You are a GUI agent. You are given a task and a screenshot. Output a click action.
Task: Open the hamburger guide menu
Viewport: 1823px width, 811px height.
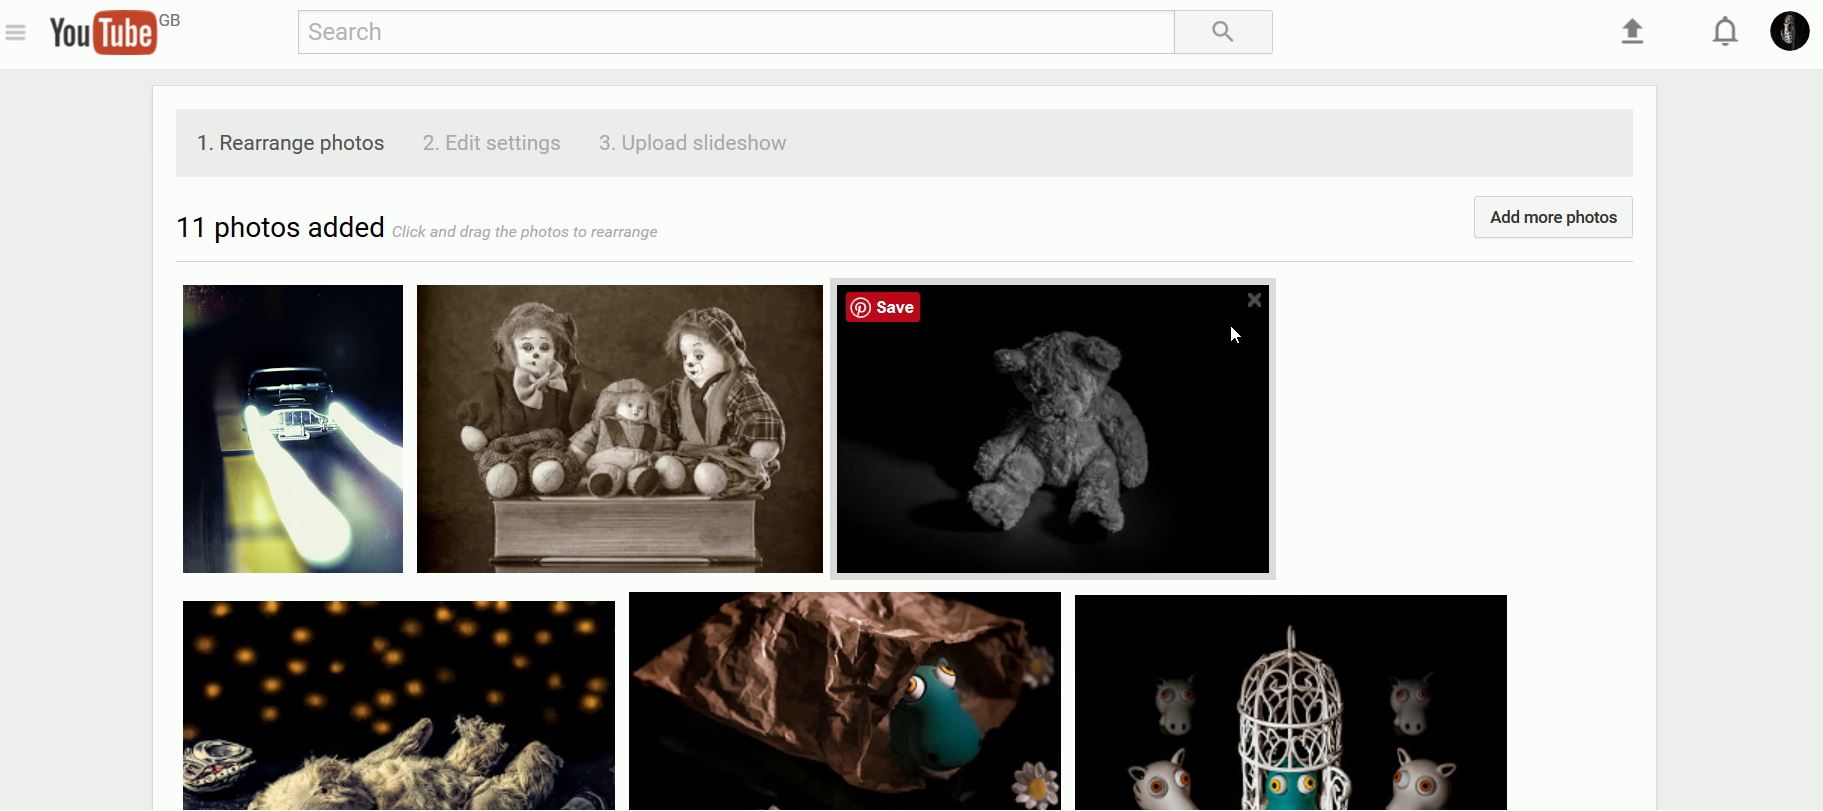click(15, 33)
